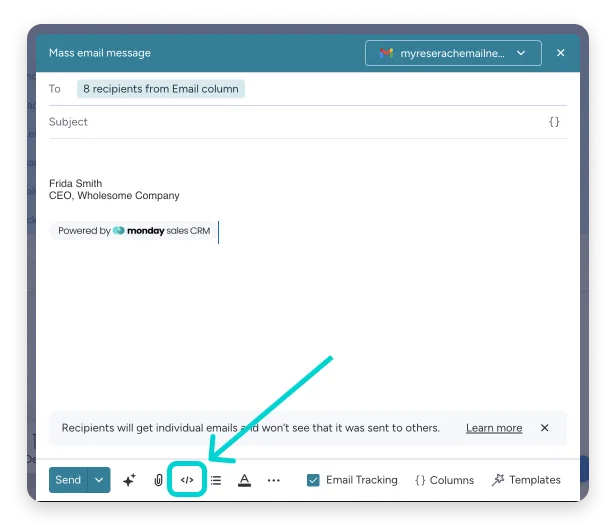Open the sender email account dropdown
The width and height of the screenshot is (616, 526).
[x=453, y=53]
